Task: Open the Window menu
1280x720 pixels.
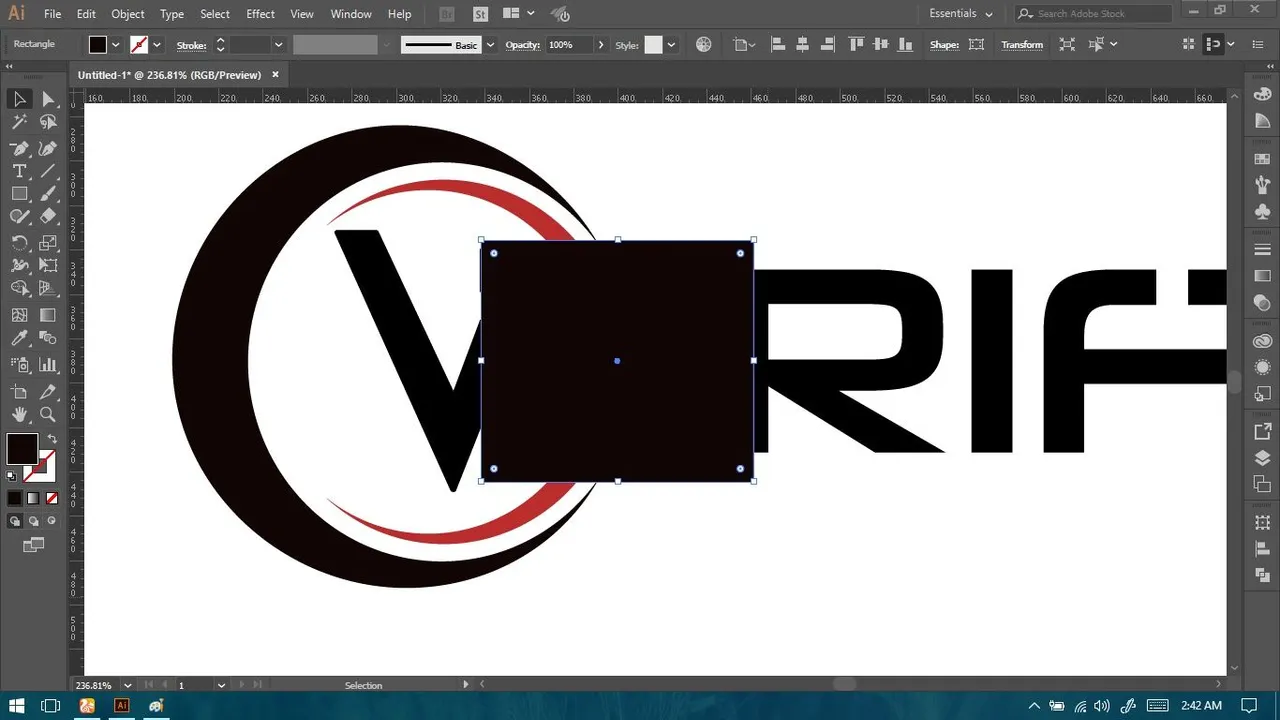Action: click(x=351, y=14)
